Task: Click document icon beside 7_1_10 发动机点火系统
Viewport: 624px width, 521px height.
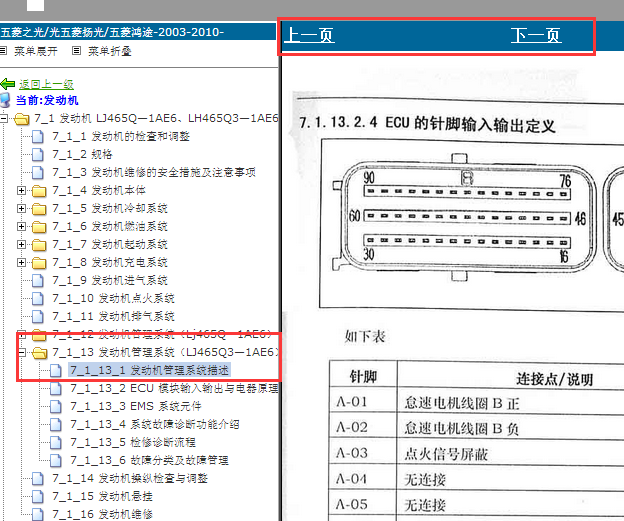Action: pos(38,298)
